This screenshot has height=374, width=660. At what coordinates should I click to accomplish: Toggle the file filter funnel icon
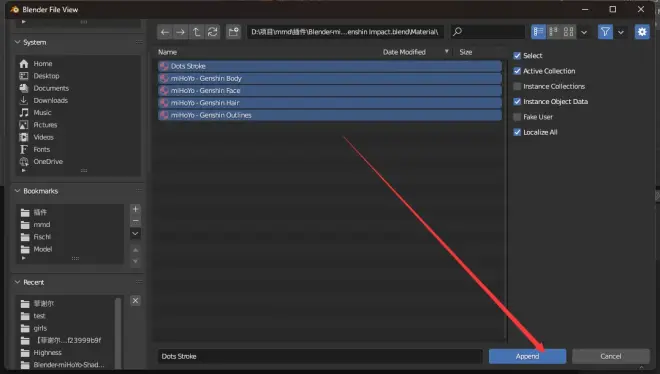(605, 32)
